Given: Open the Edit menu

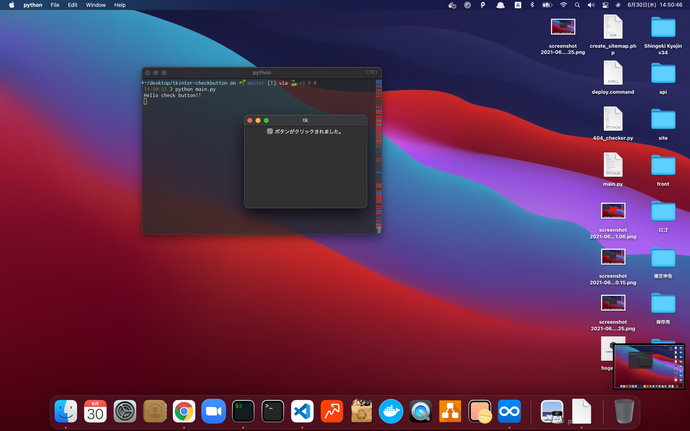Looking at the screenshot, I should 73,5.
